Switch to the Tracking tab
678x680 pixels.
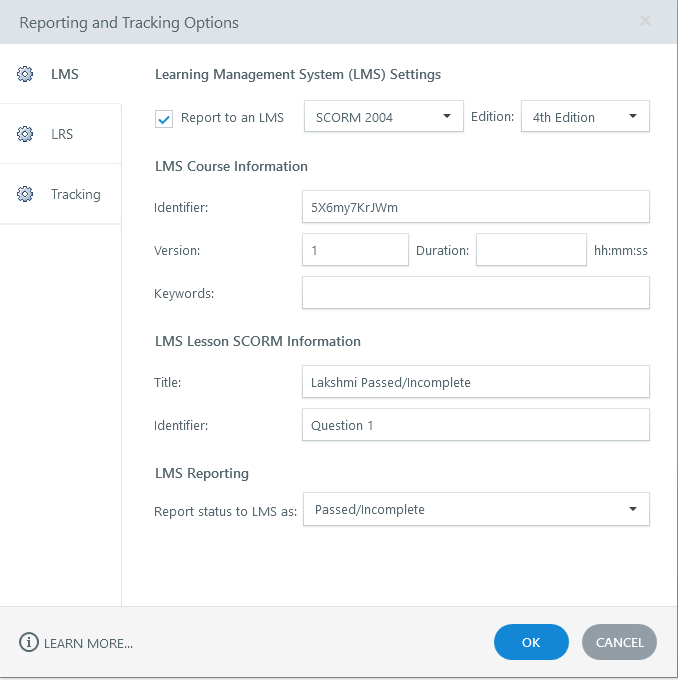[x=76, y=194]
